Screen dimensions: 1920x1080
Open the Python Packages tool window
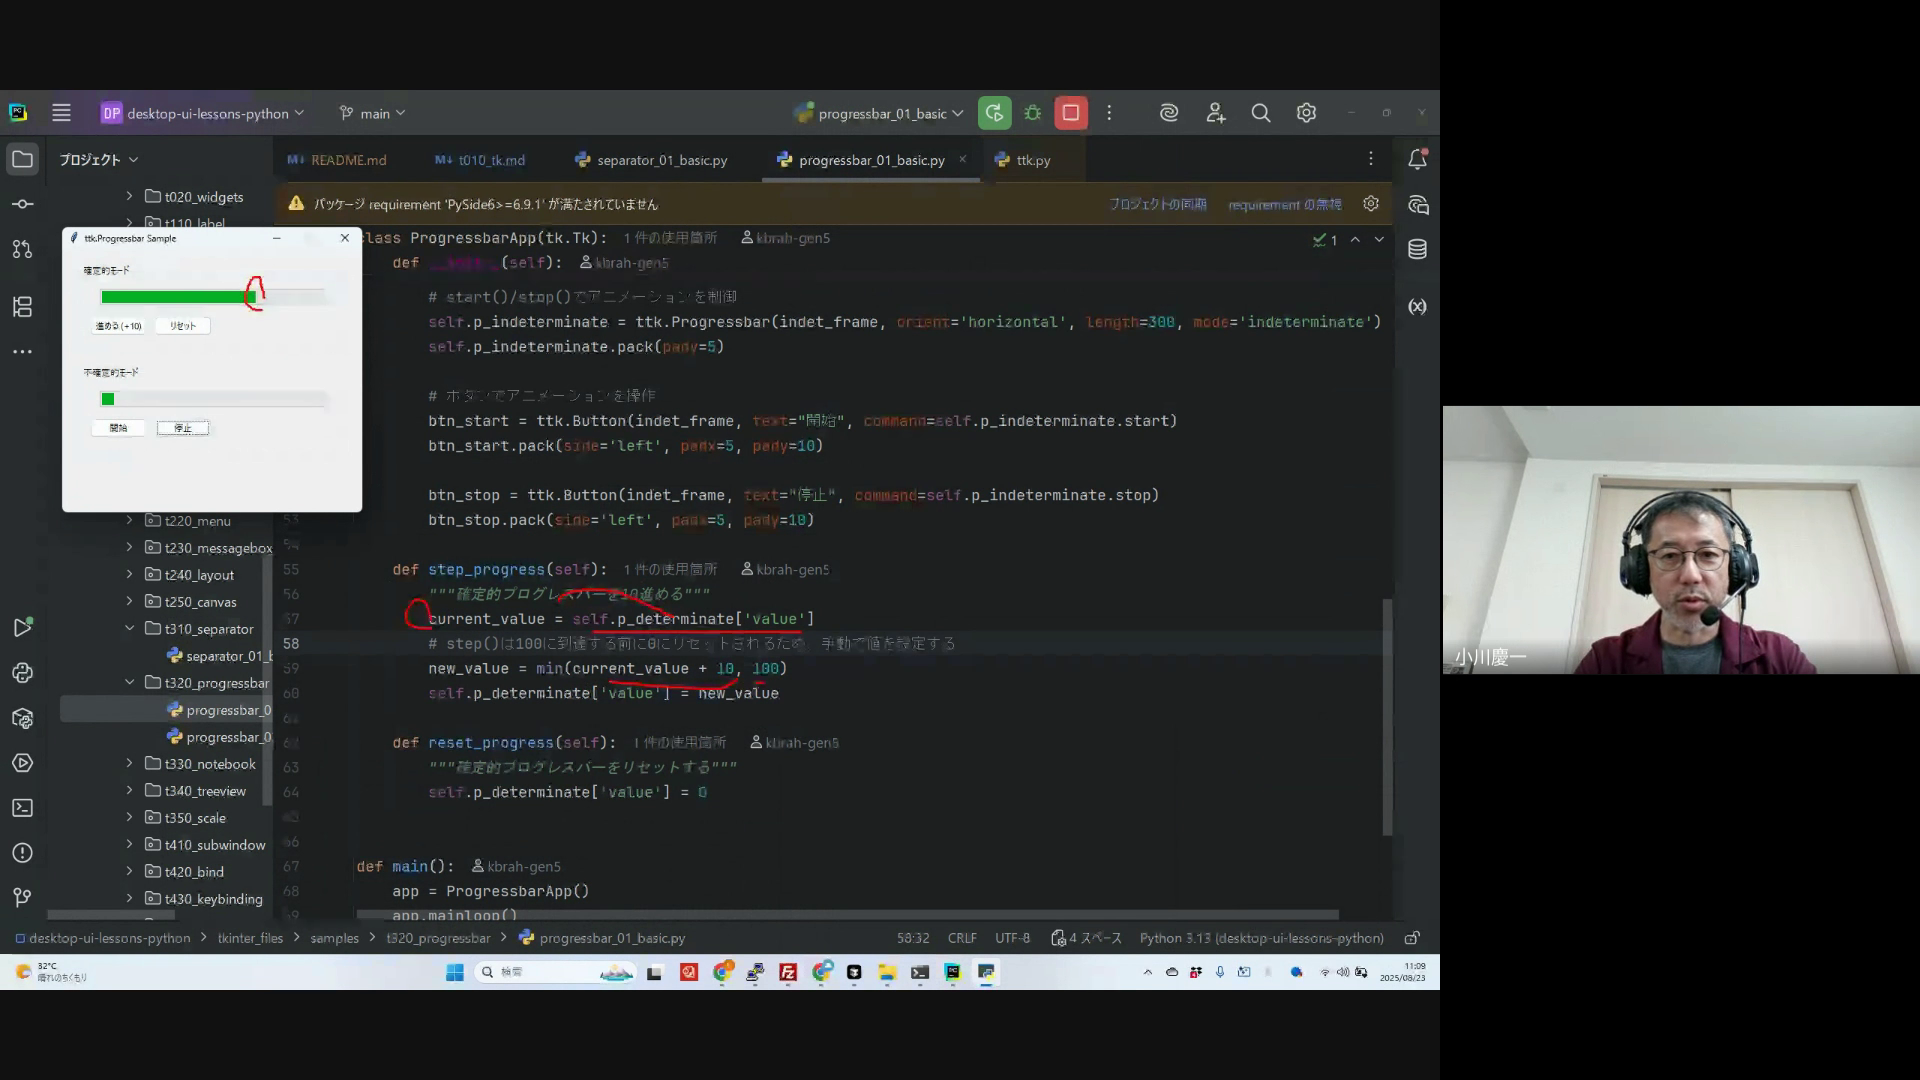point(22,718)
